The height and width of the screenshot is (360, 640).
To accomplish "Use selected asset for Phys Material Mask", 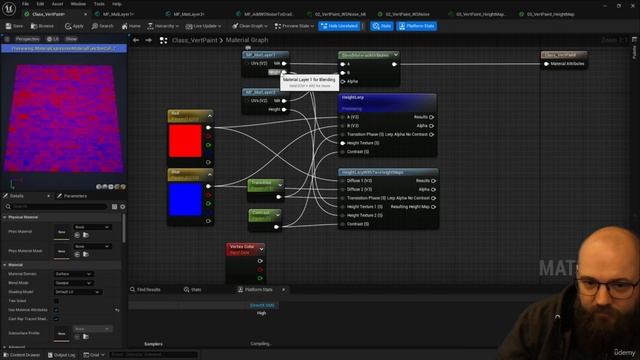I will click(77, 254).
